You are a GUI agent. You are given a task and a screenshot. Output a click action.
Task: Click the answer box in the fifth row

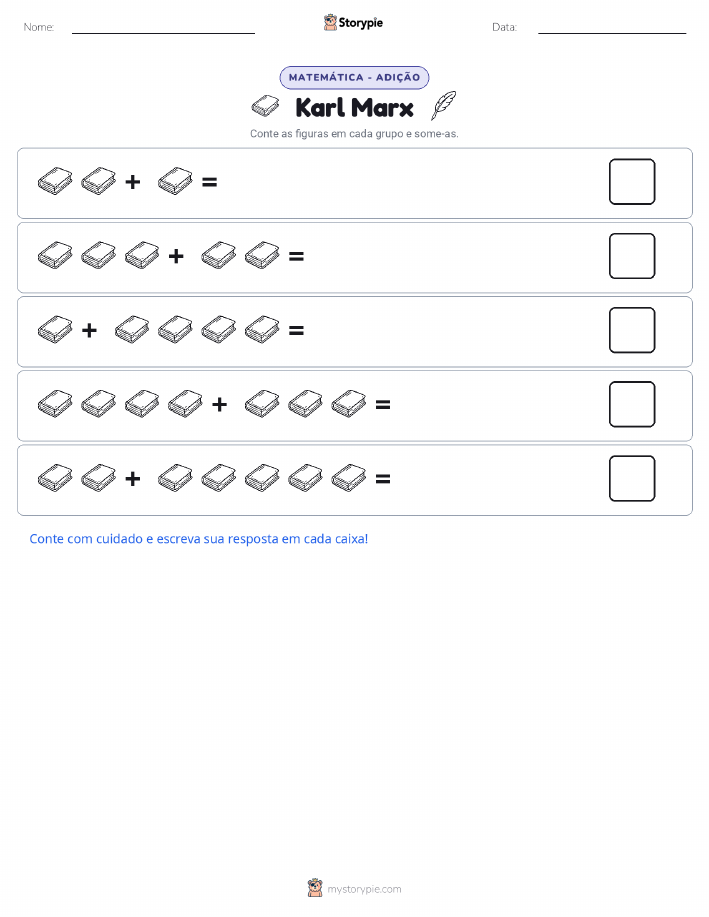pyautogui.click(x=632, y=478)
